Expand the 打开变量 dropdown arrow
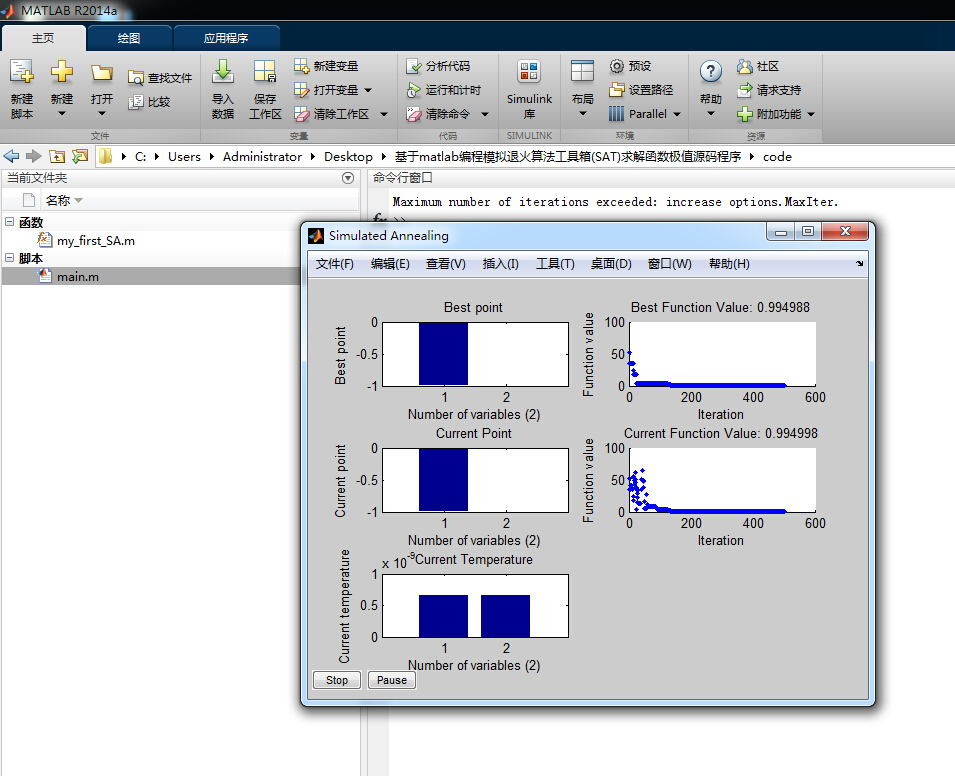 point(368,90)
